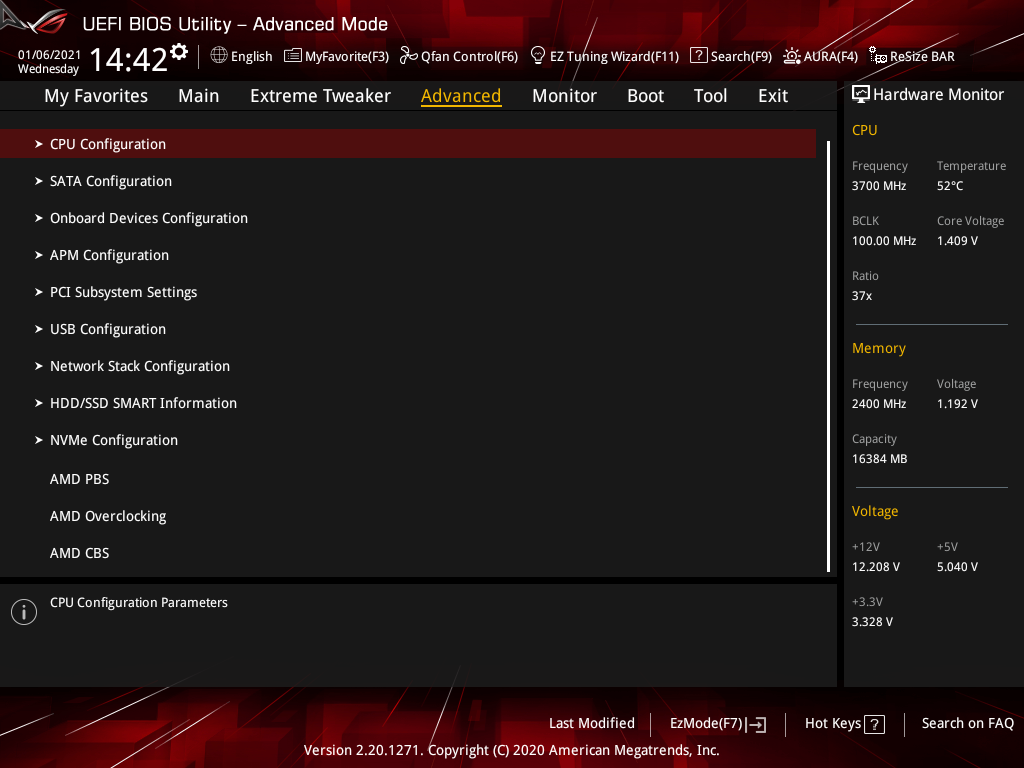Click the Qfan Control fan icon
The width and height of the screenshot is (1024, 768).
409,56
